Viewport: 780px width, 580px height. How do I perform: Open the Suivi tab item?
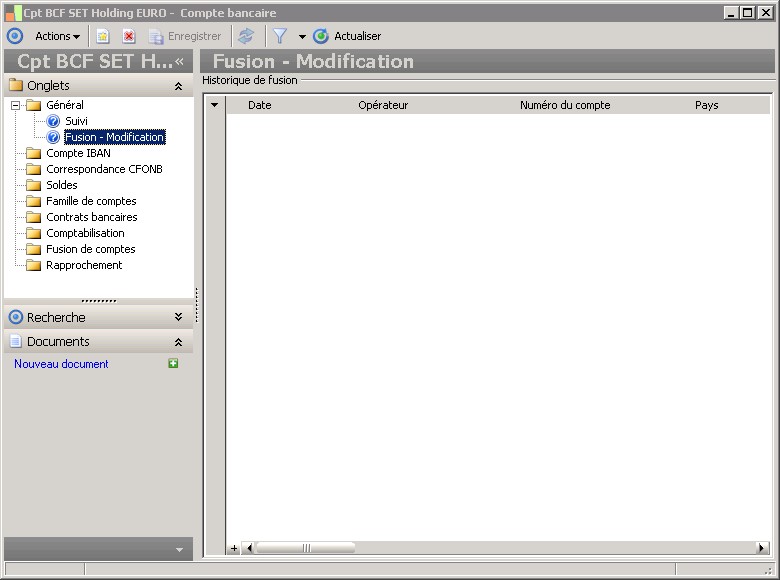tap(76, 121)
